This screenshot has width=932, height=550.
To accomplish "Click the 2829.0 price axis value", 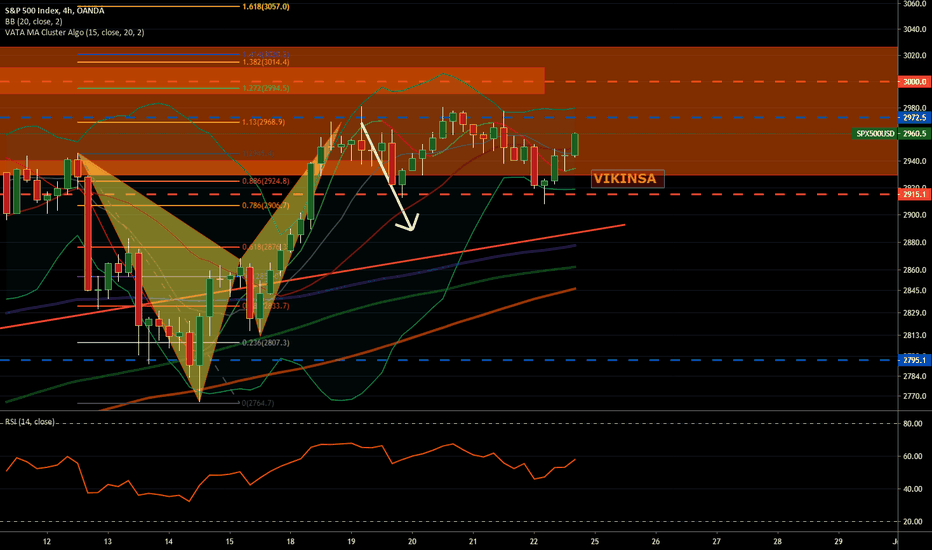I will [x=915, y=313].
